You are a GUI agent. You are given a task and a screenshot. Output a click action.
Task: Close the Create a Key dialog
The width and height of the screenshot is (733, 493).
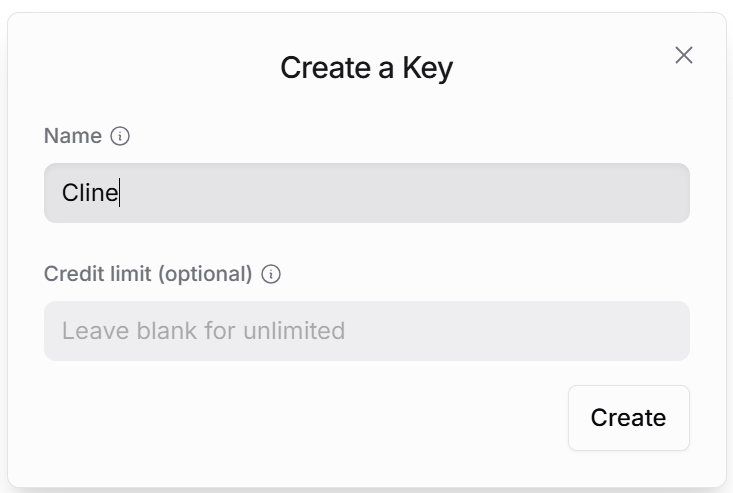[684, 55]
